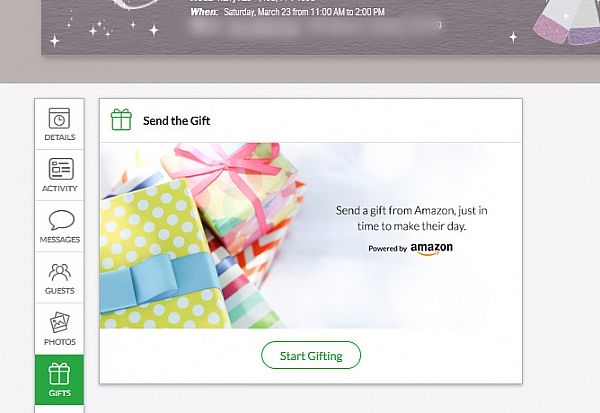Open the Photos pictures icon
The height and width of the screenshot is (413, 600).
[60, 322]
